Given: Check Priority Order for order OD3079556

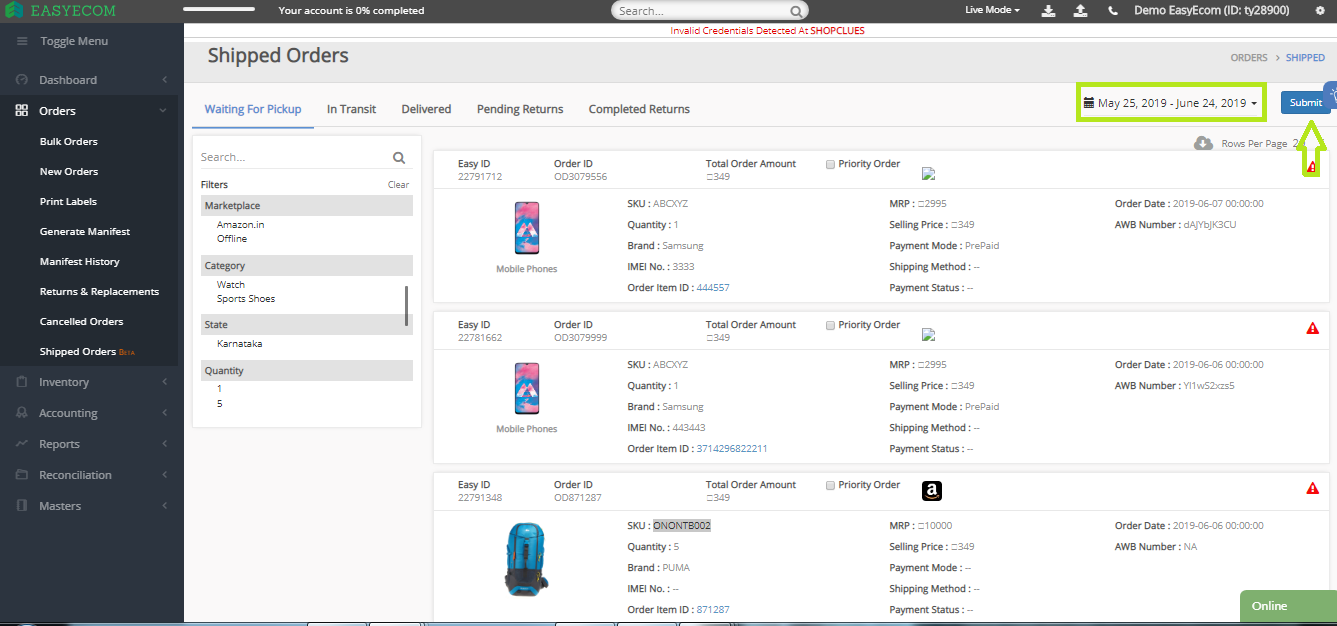Looking at the screenshot, I should [x=830, y=164].
